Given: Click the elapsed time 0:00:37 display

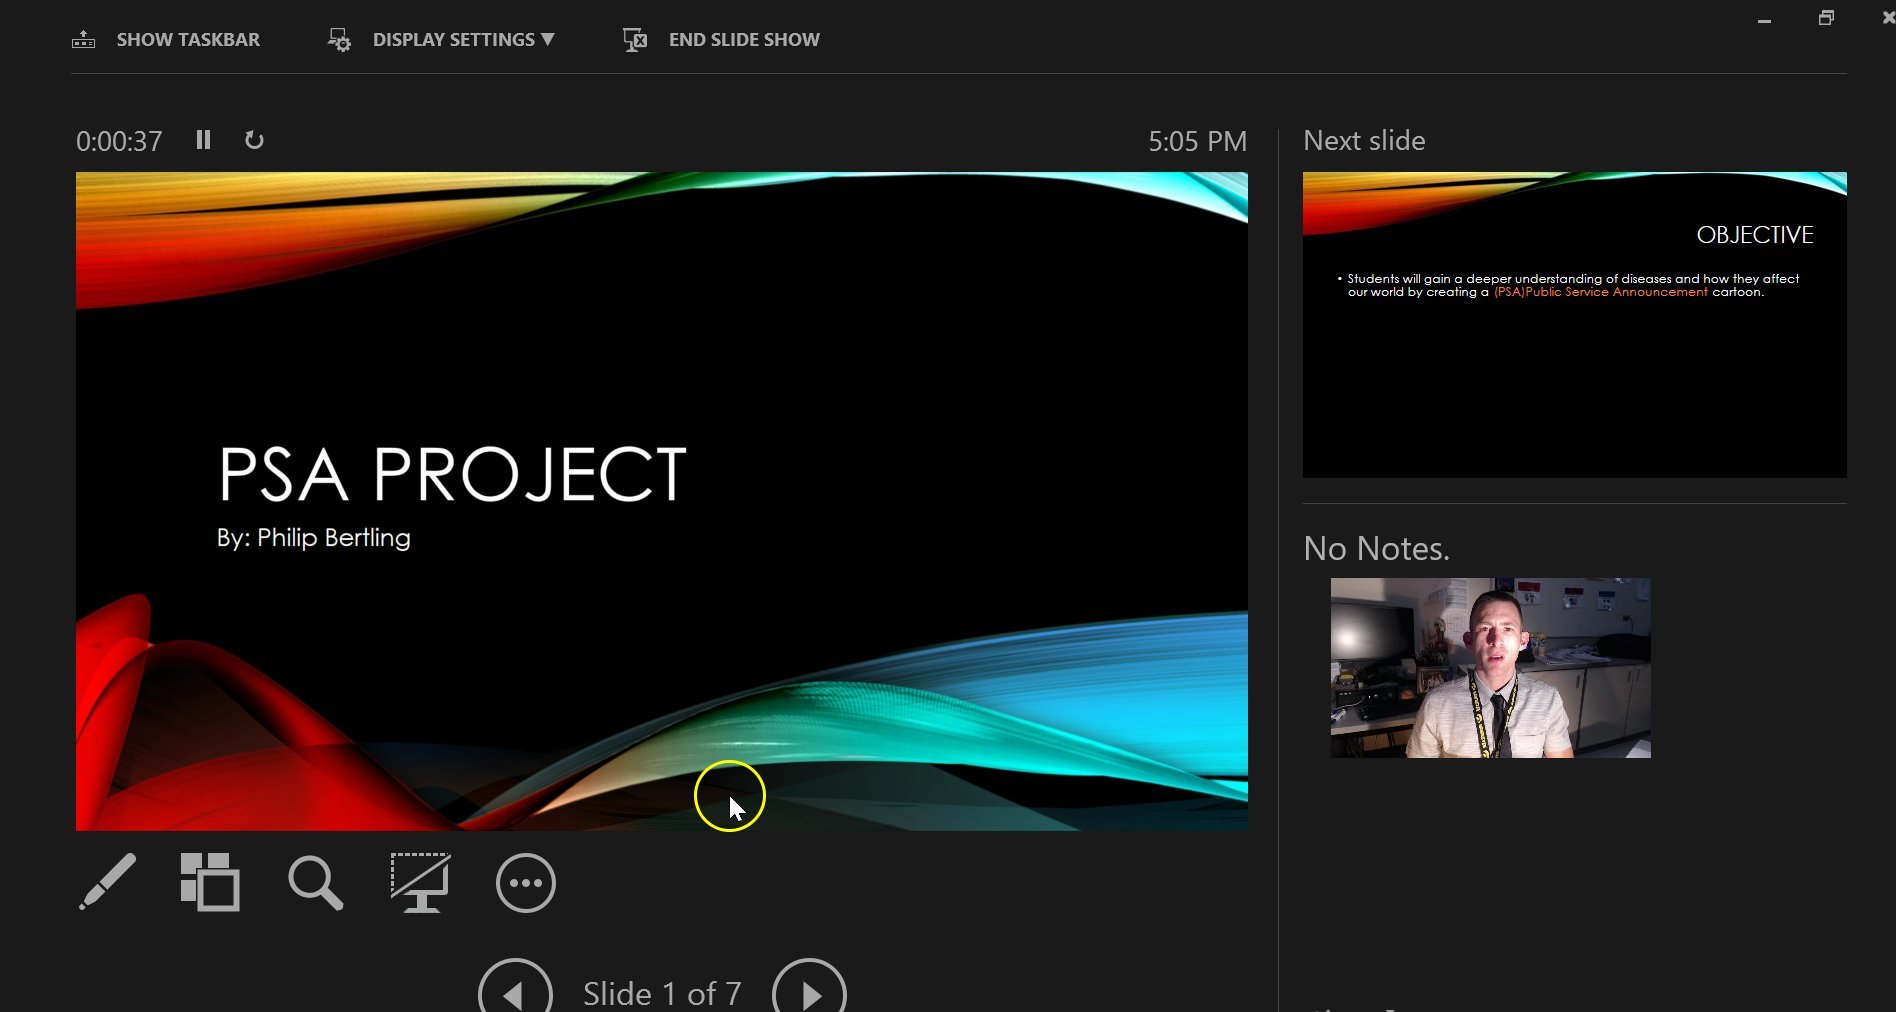Looking at the screenshot, I should [x=119, y=141].
